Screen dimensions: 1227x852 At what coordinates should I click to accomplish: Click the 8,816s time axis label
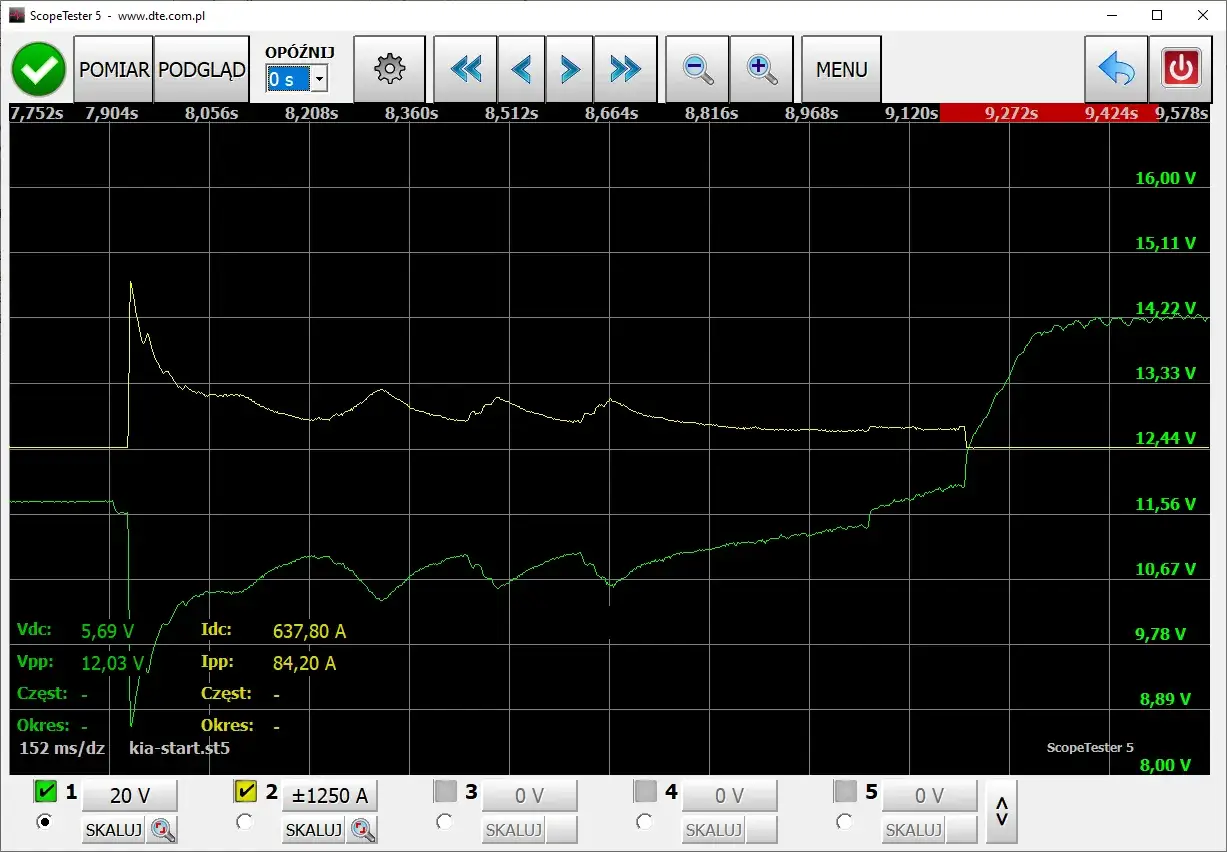[x=711, y=113]
